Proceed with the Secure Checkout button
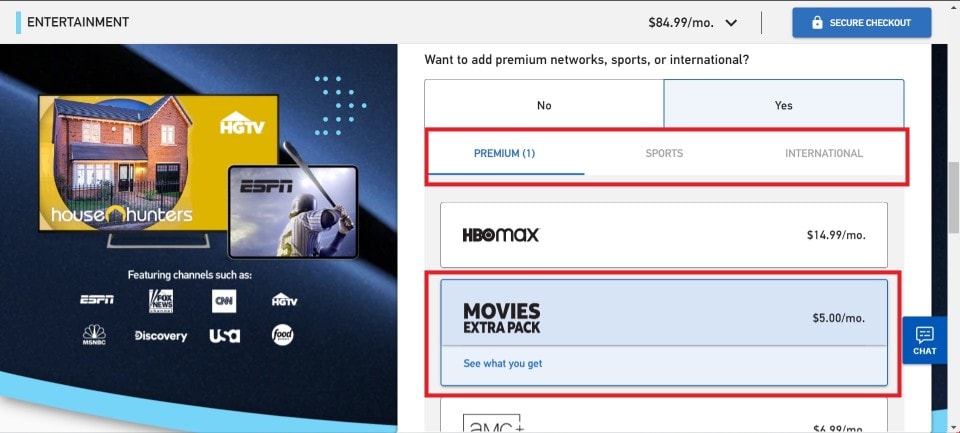Viewport: 960px width, 433px height. coord(861,23)
